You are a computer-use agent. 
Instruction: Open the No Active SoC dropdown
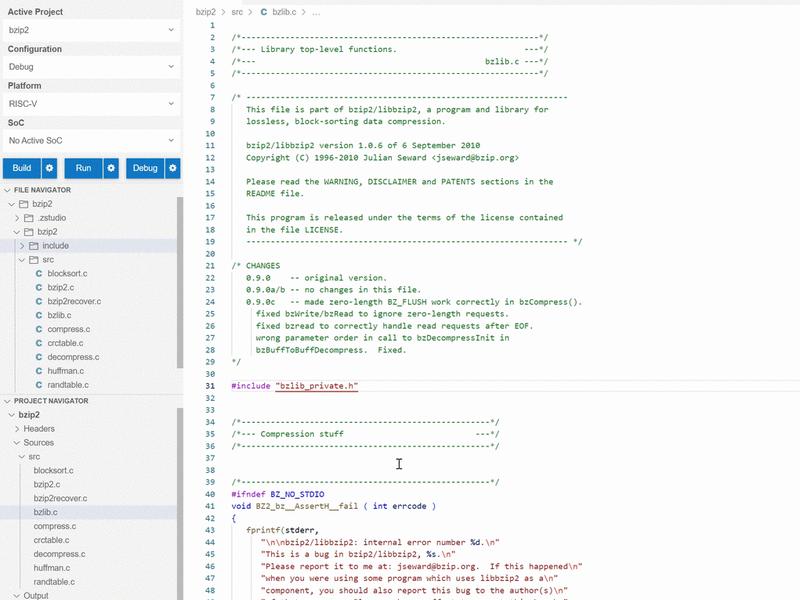[92, 140]
